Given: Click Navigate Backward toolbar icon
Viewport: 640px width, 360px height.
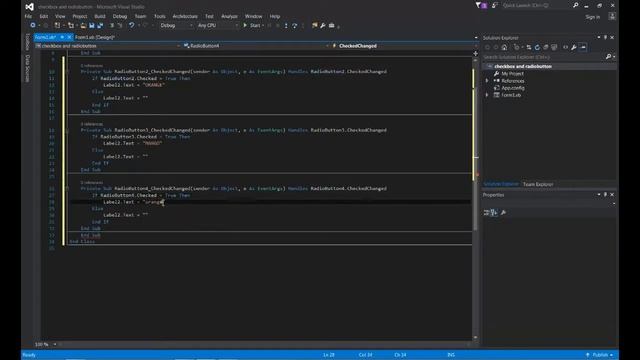Looking at the screenshot, I should [x=33, y=25].
